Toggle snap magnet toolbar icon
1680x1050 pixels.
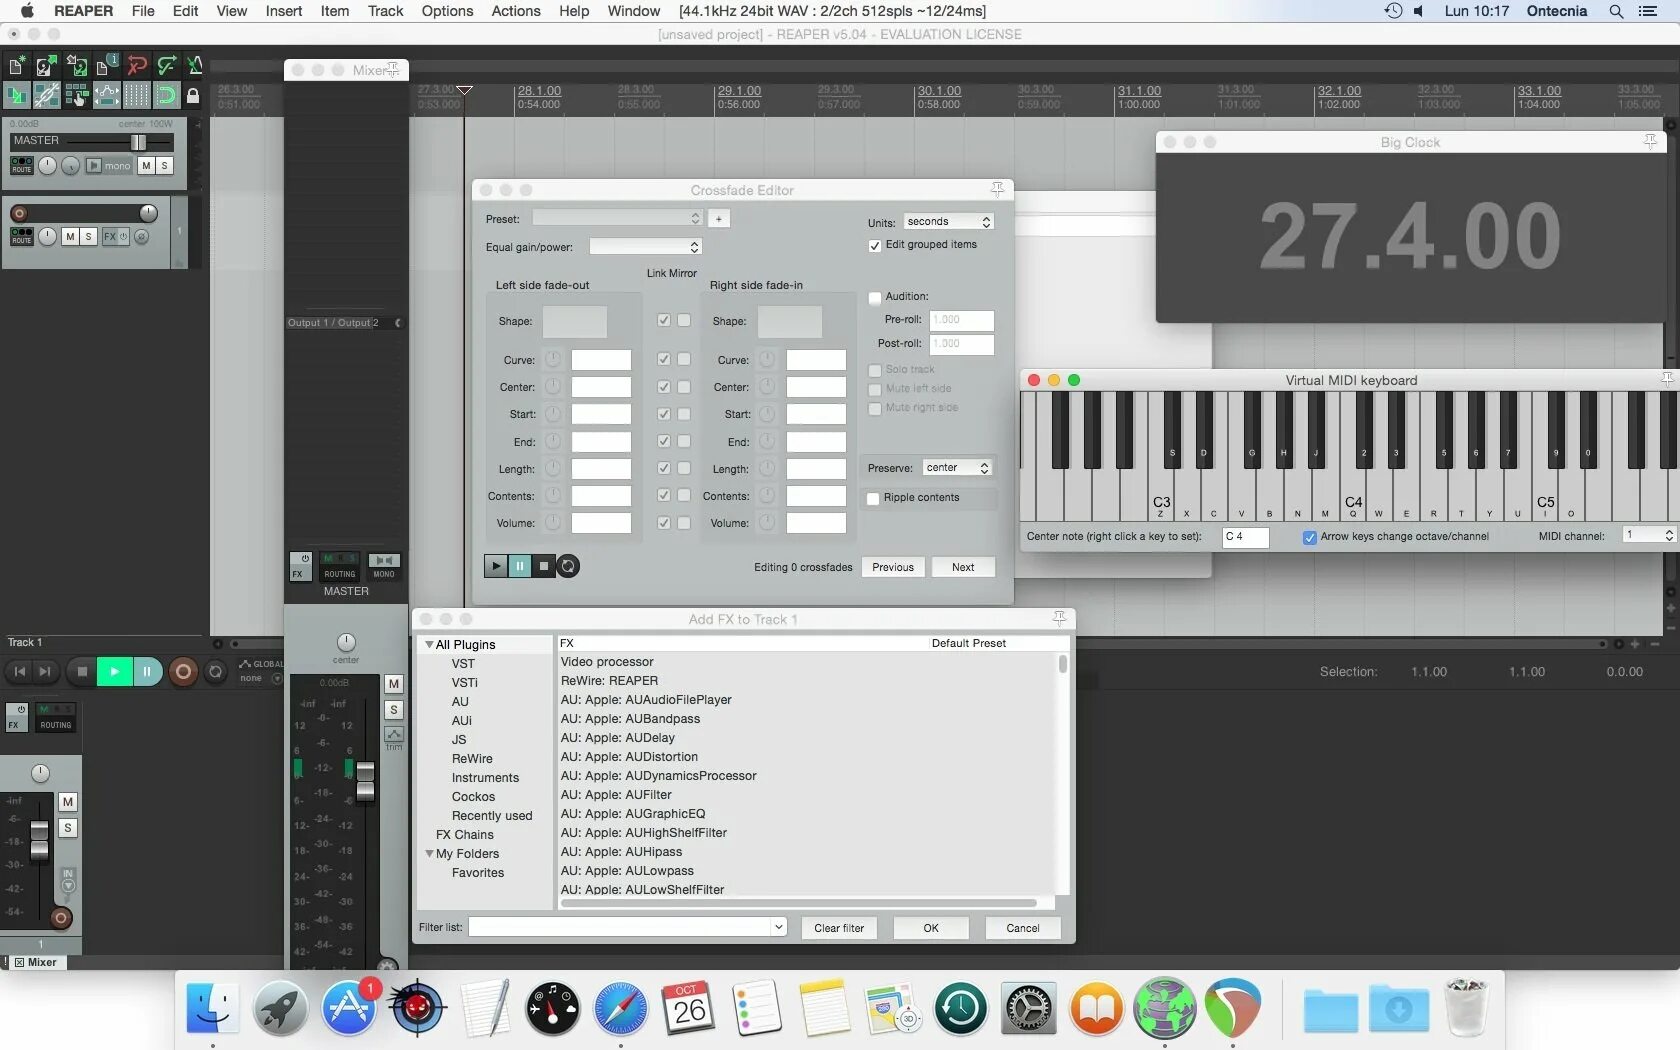coord(166,95)
